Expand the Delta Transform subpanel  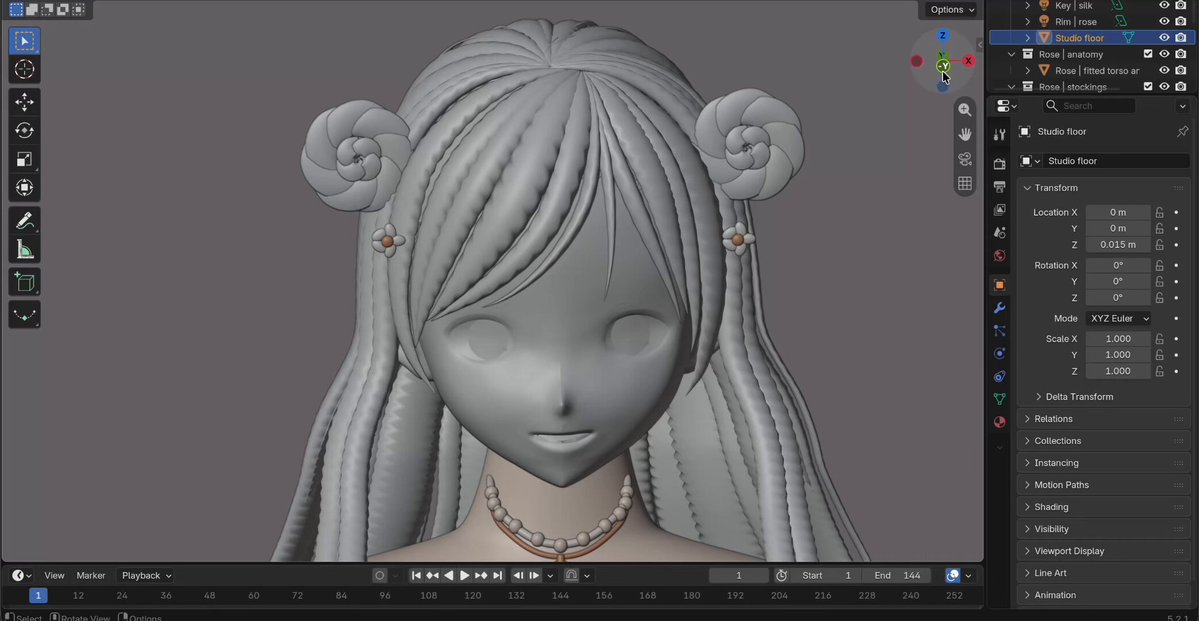[1078, 397]
